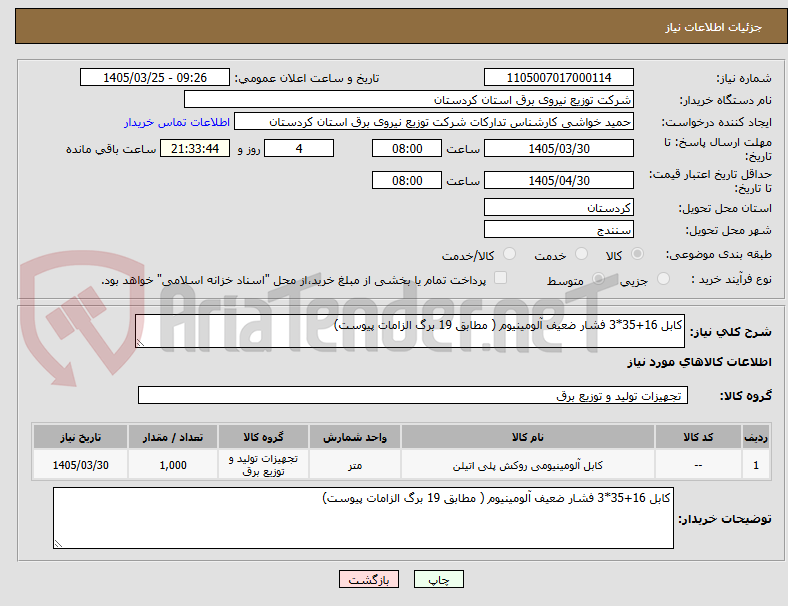Click the remaining time field 21:33:44

point(195,148)
